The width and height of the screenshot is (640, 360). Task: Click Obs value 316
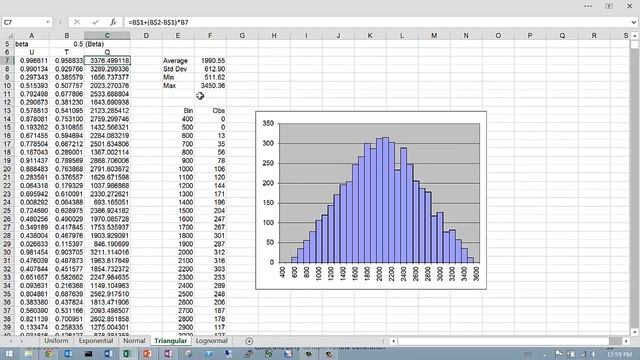pos(210,260)
